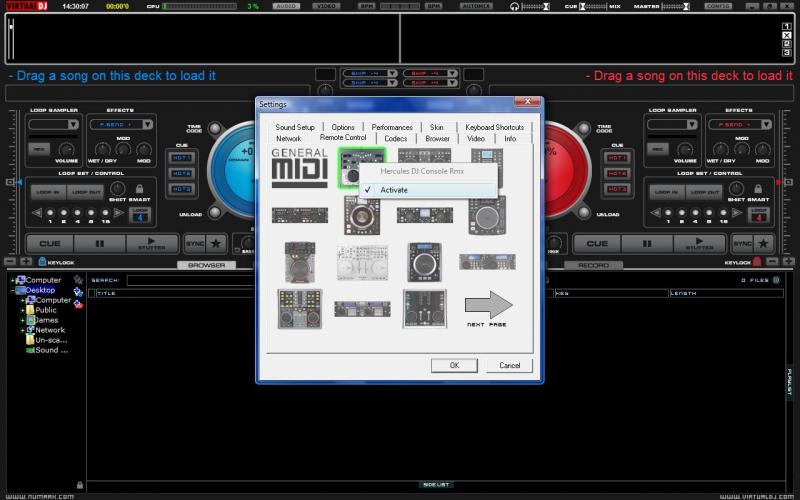Expand the Public folder node
Image resolution: width=800 pixels, height=500 pixels.
(22, 310)
